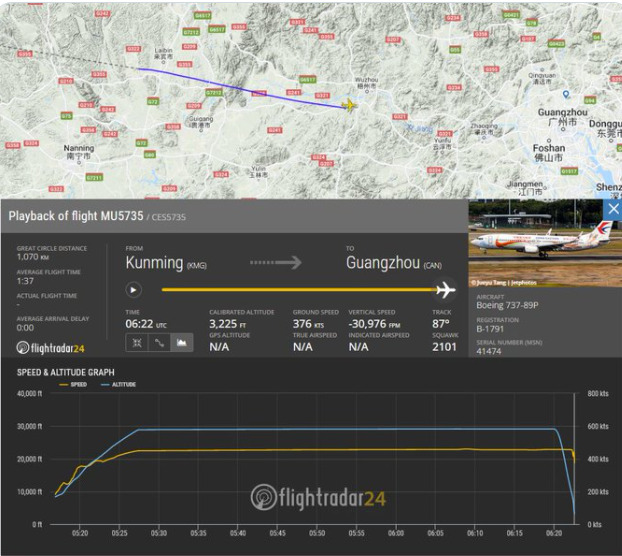Viewport: 622px width, 556px height.
Task: Select the yellow airplane icon on map
Action: [349, 105]
